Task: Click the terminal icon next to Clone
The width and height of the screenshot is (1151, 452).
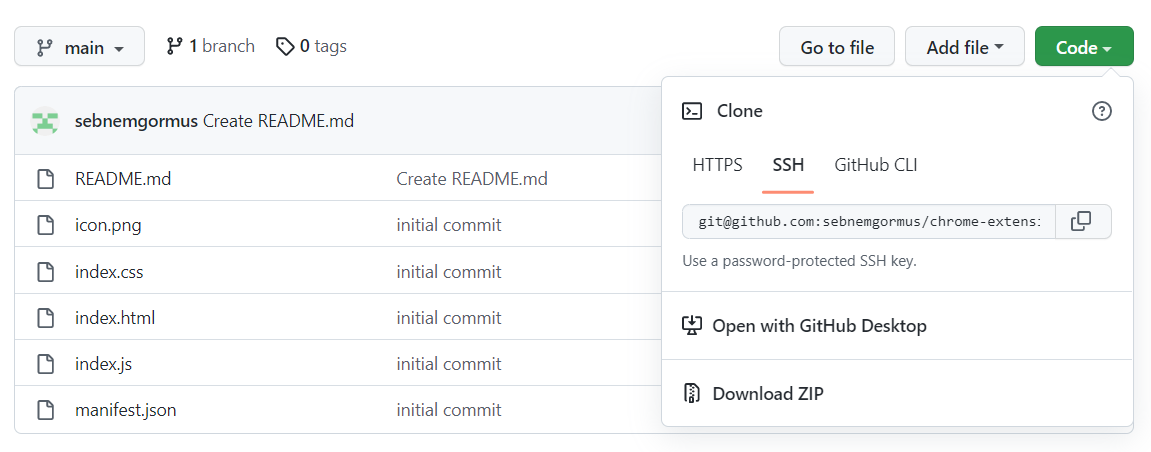Action: (x=691, y=111)
